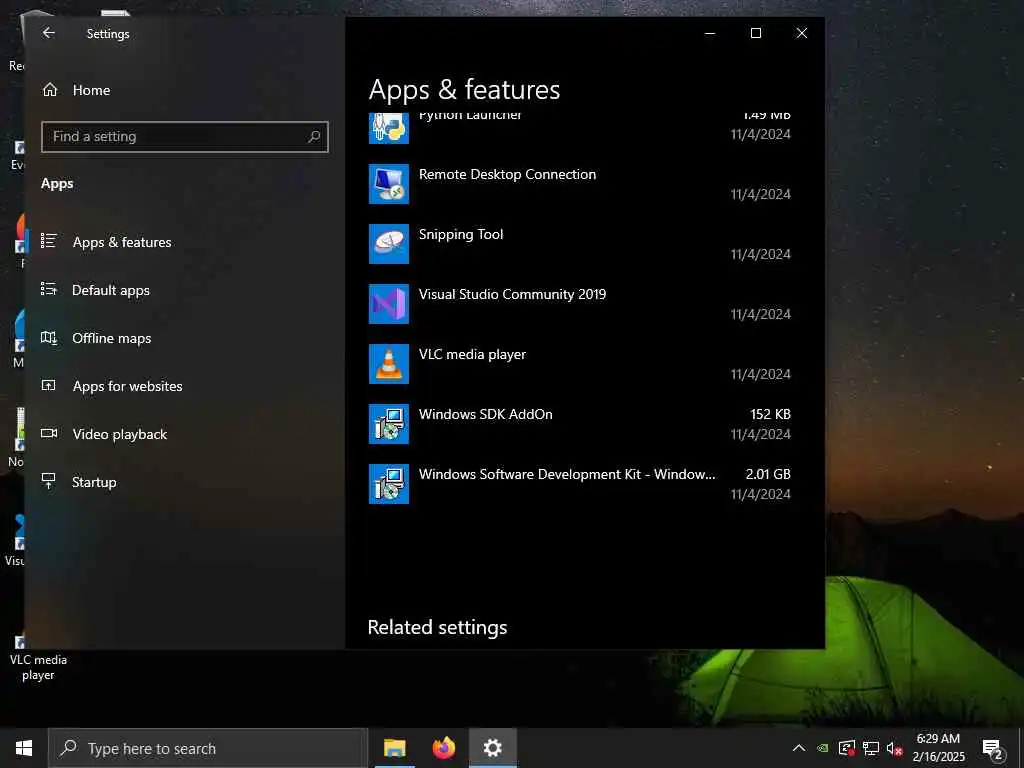1024x768 pixels.
Task: Click the VLC media player cone icon in list
Action: click(x=389, y=364)
